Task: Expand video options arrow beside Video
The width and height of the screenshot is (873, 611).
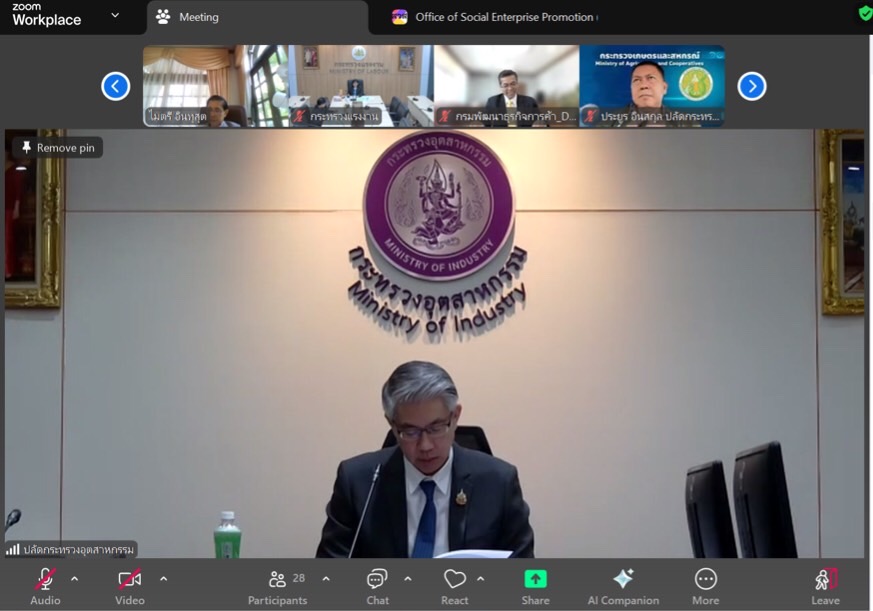Action: tap(164, 579)
